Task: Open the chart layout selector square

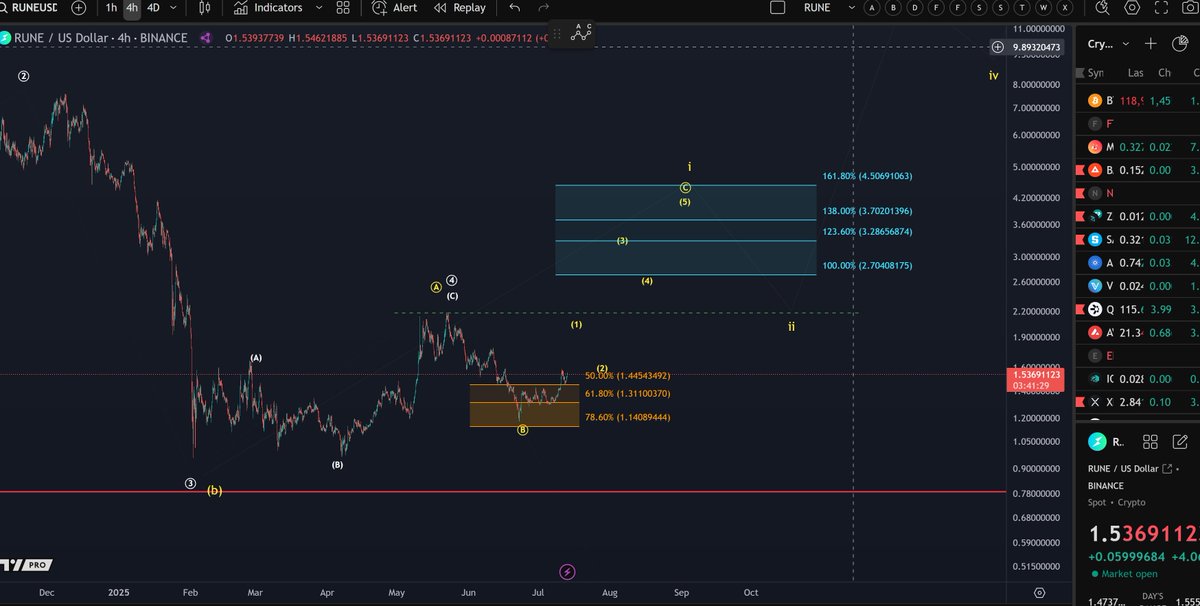Action: (778, 7)
